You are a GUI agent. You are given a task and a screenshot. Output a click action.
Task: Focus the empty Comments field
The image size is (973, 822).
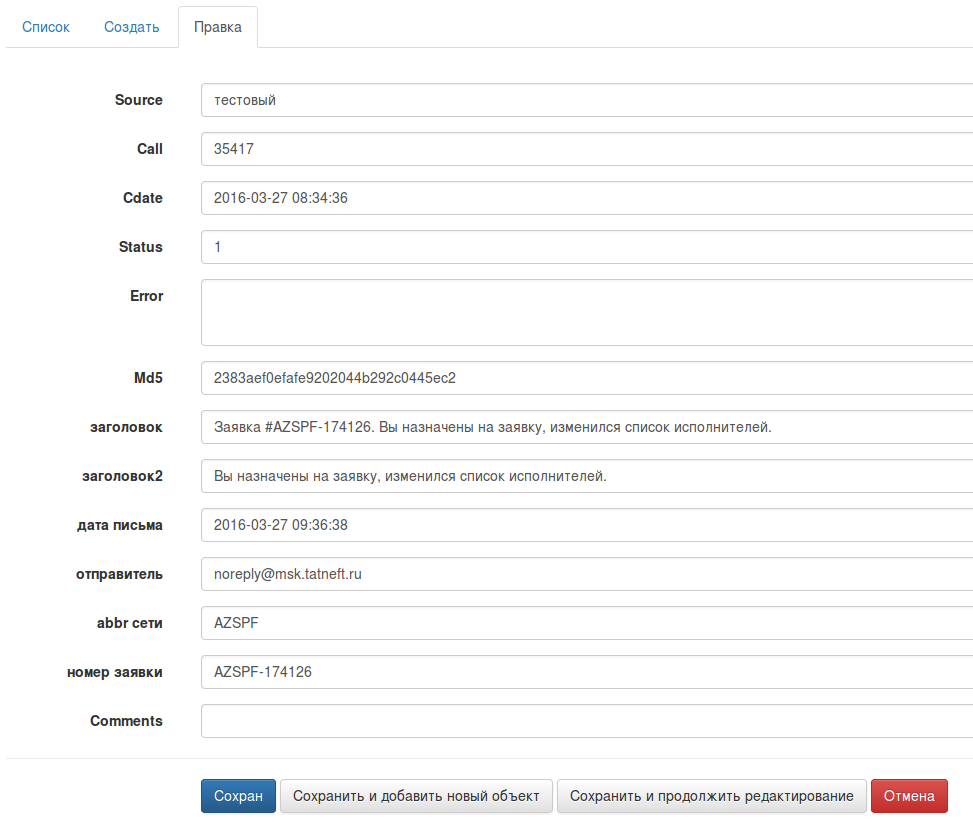pyautogui.click(x=586, y=721)
